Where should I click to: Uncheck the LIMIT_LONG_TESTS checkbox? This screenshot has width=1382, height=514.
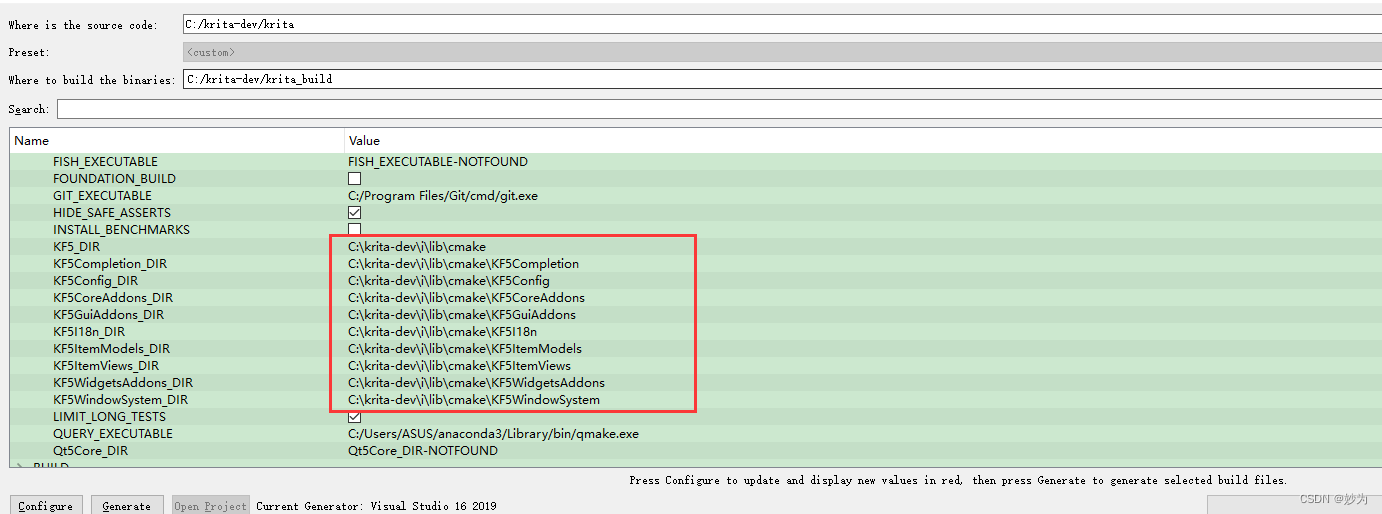pos(354,416)
